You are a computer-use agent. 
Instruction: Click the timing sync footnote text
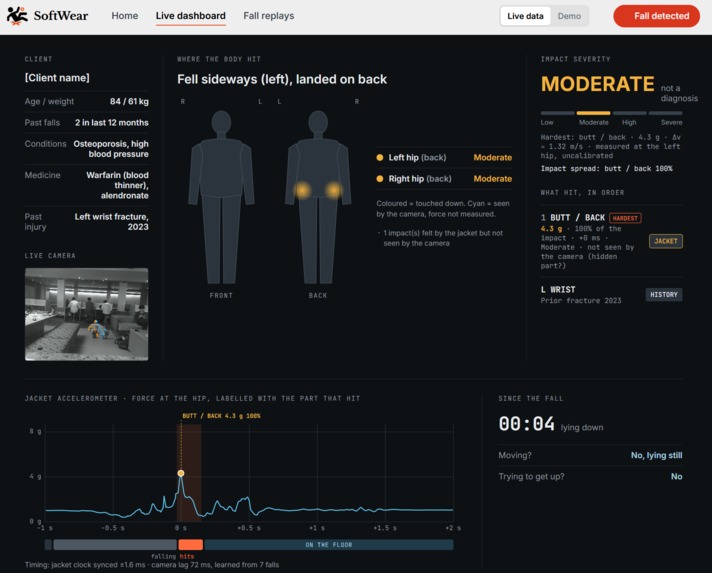(152, 565)
